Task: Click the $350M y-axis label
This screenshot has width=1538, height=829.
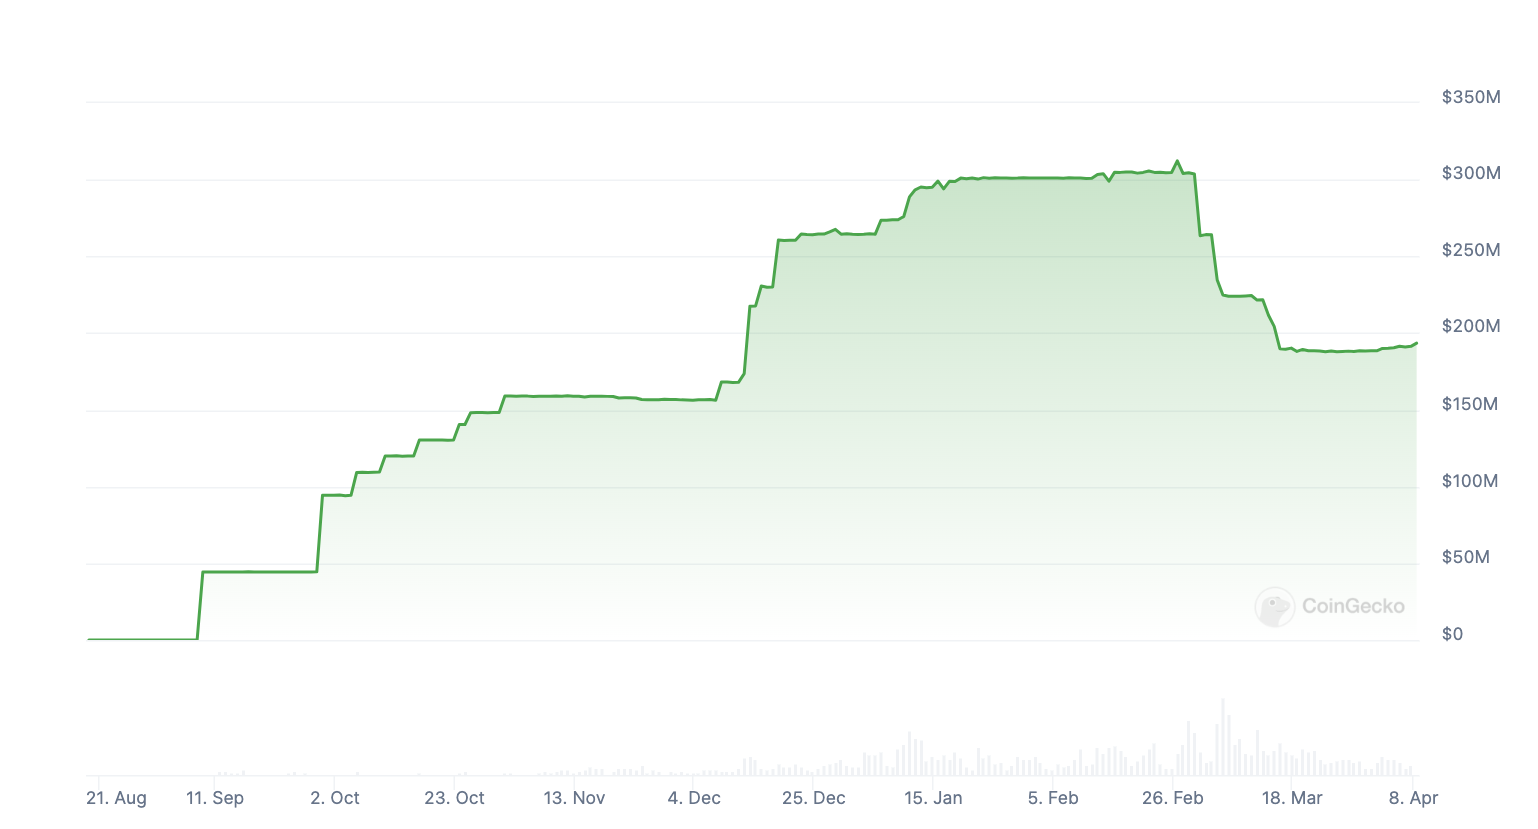Action: [x=1470, y=97]
